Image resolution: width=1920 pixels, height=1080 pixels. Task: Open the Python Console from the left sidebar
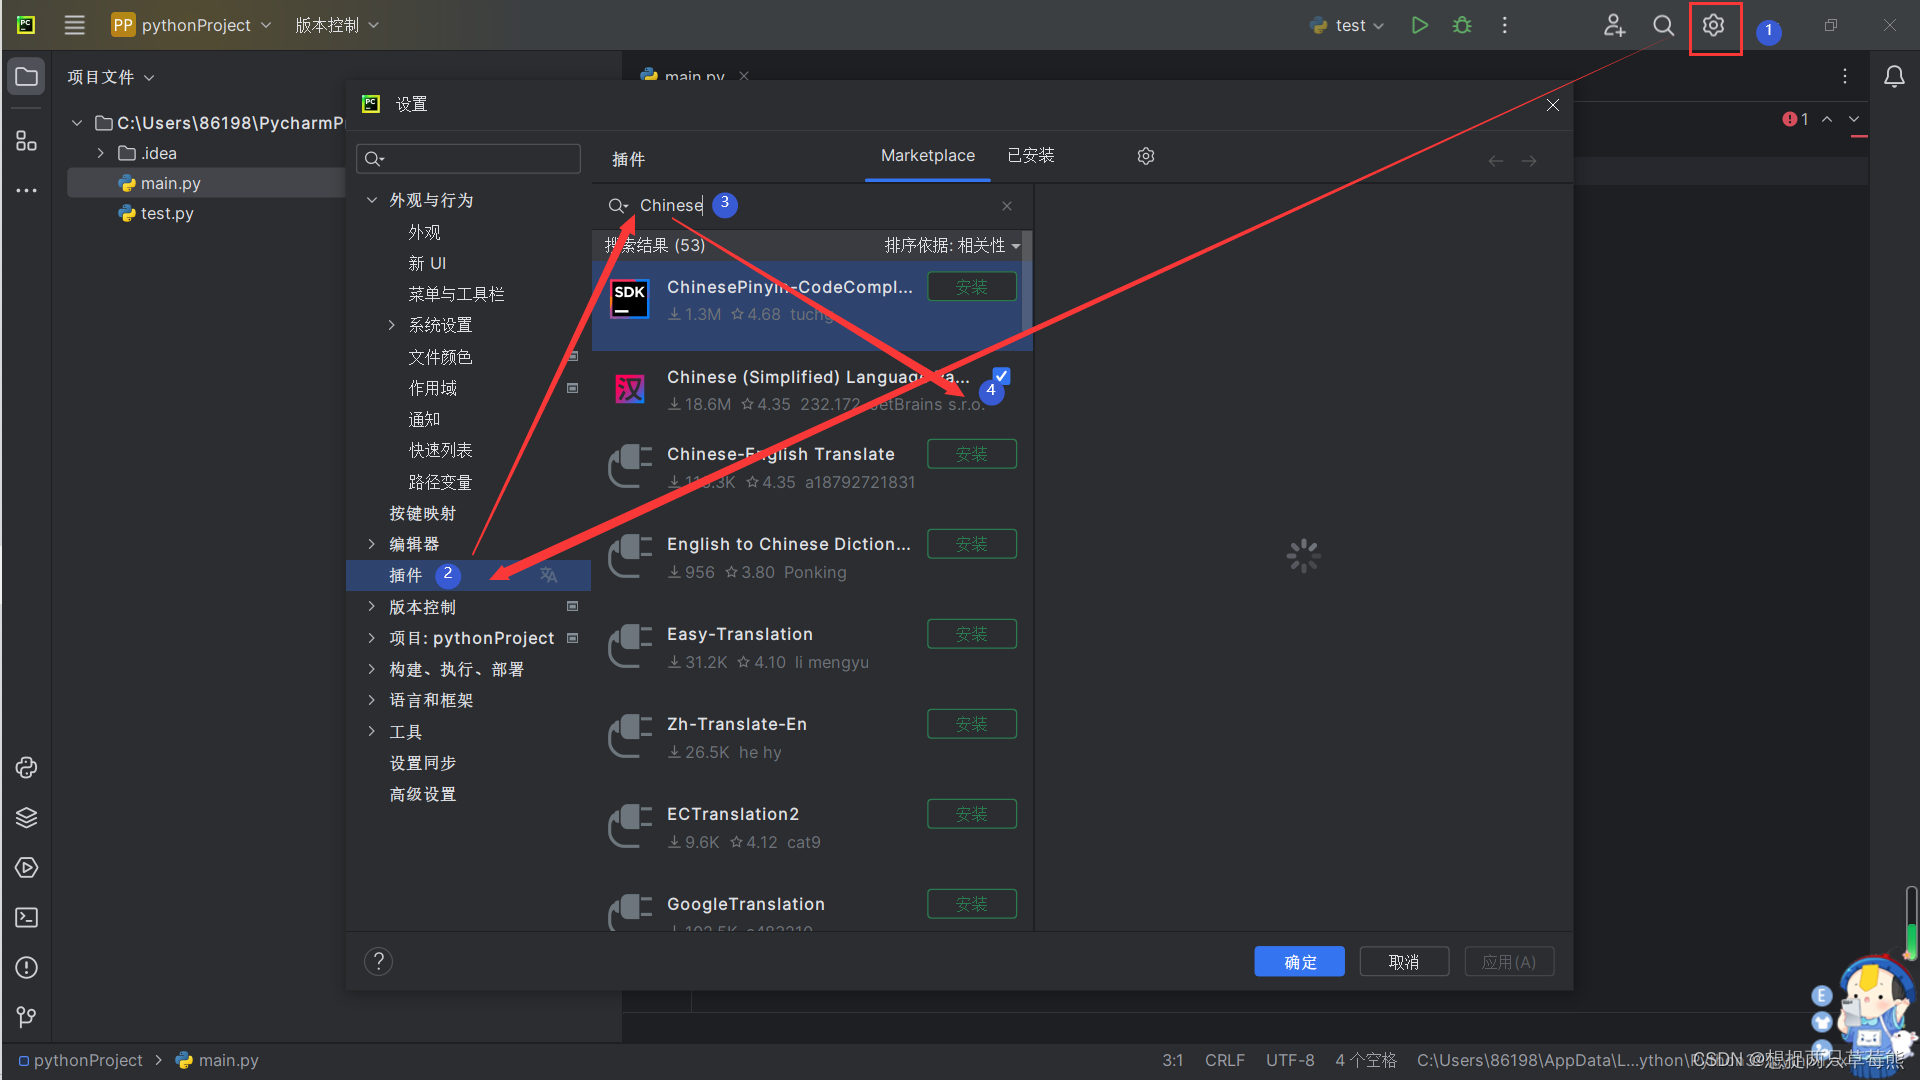pos(26,767)
